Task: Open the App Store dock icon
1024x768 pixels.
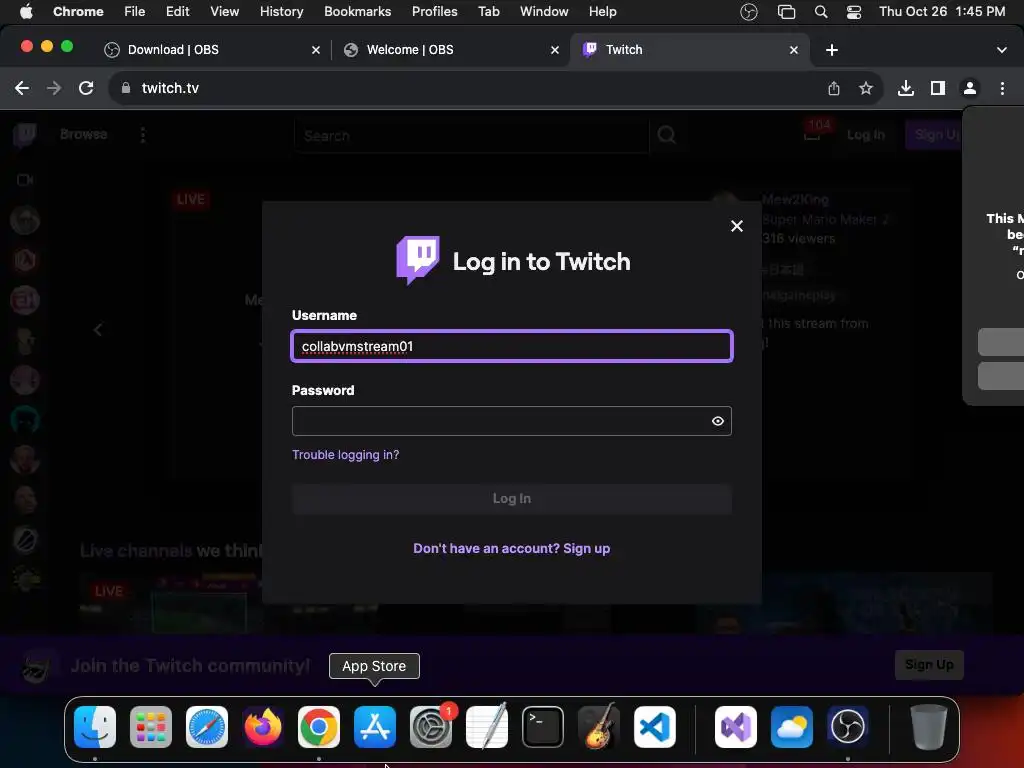Action: [375, 726]
